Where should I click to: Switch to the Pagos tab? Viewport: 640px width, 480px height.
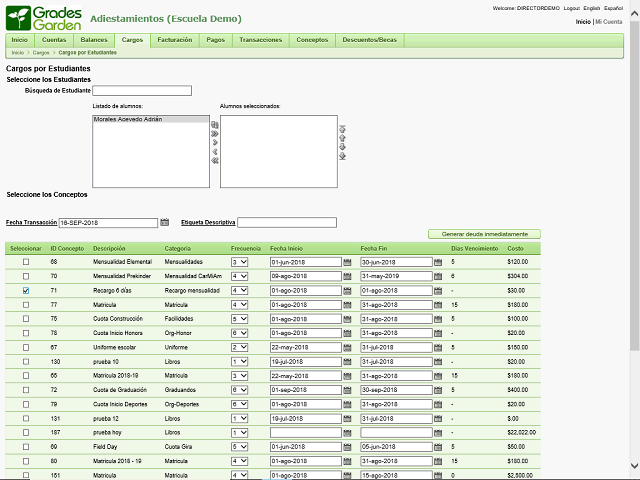click(216, 40)
